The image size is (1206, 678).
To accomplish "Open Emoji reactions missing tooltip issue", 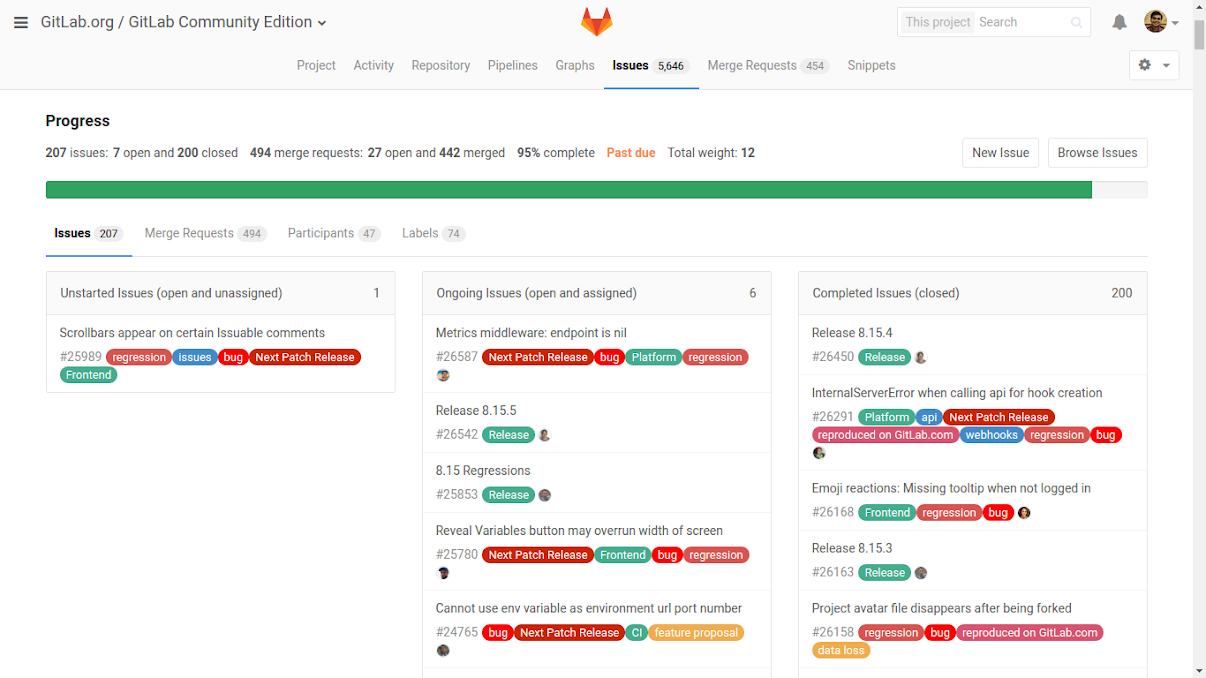I will point(951,488).
